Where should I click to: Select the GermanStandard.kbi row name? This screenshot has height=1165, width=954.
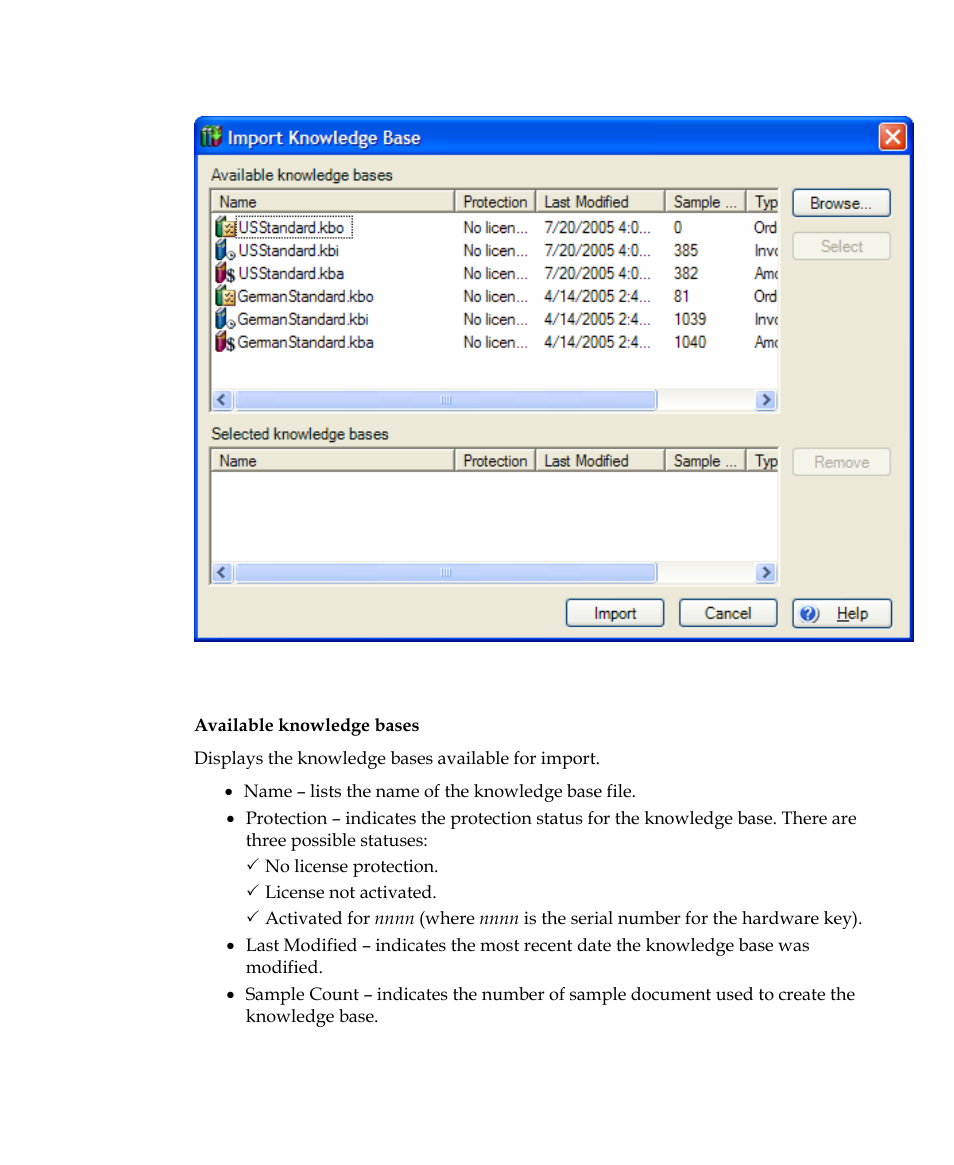[x=303, y=319]
